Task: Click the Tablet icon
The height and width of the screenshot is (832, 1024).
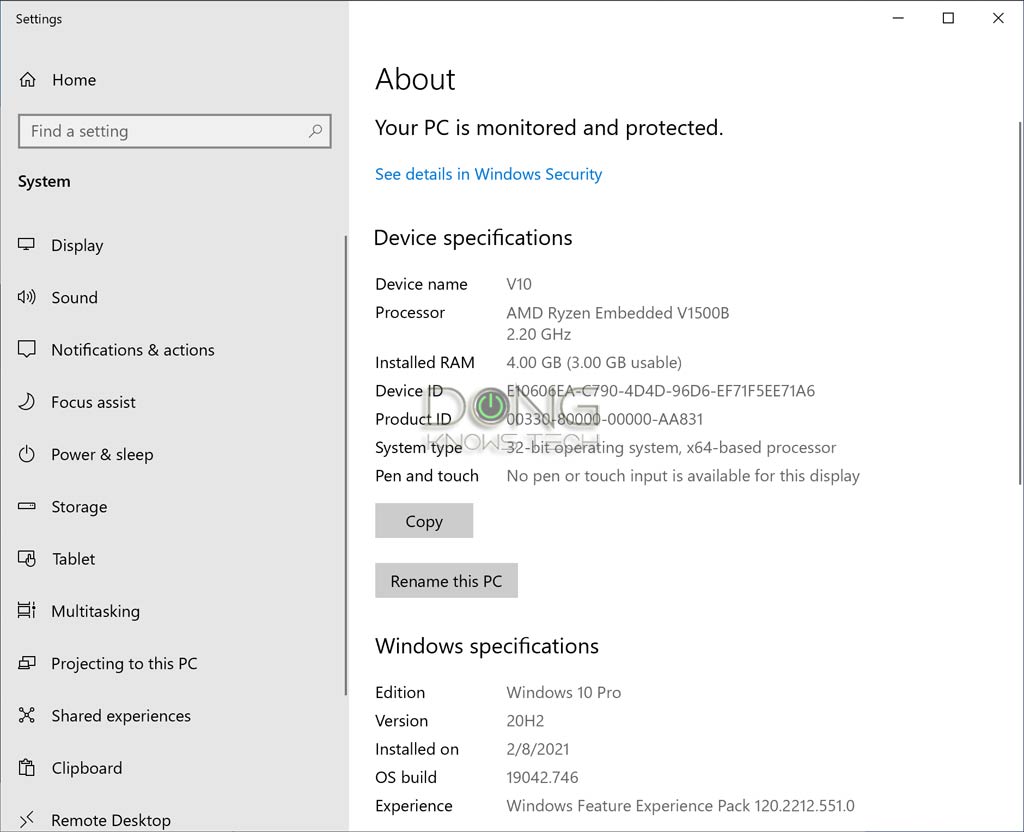Action: tap(26, 558)
